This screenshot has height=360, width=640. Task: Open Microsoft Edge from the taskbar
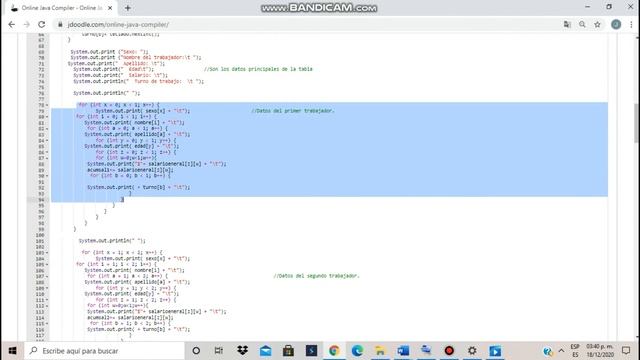[x=357, y=351]
